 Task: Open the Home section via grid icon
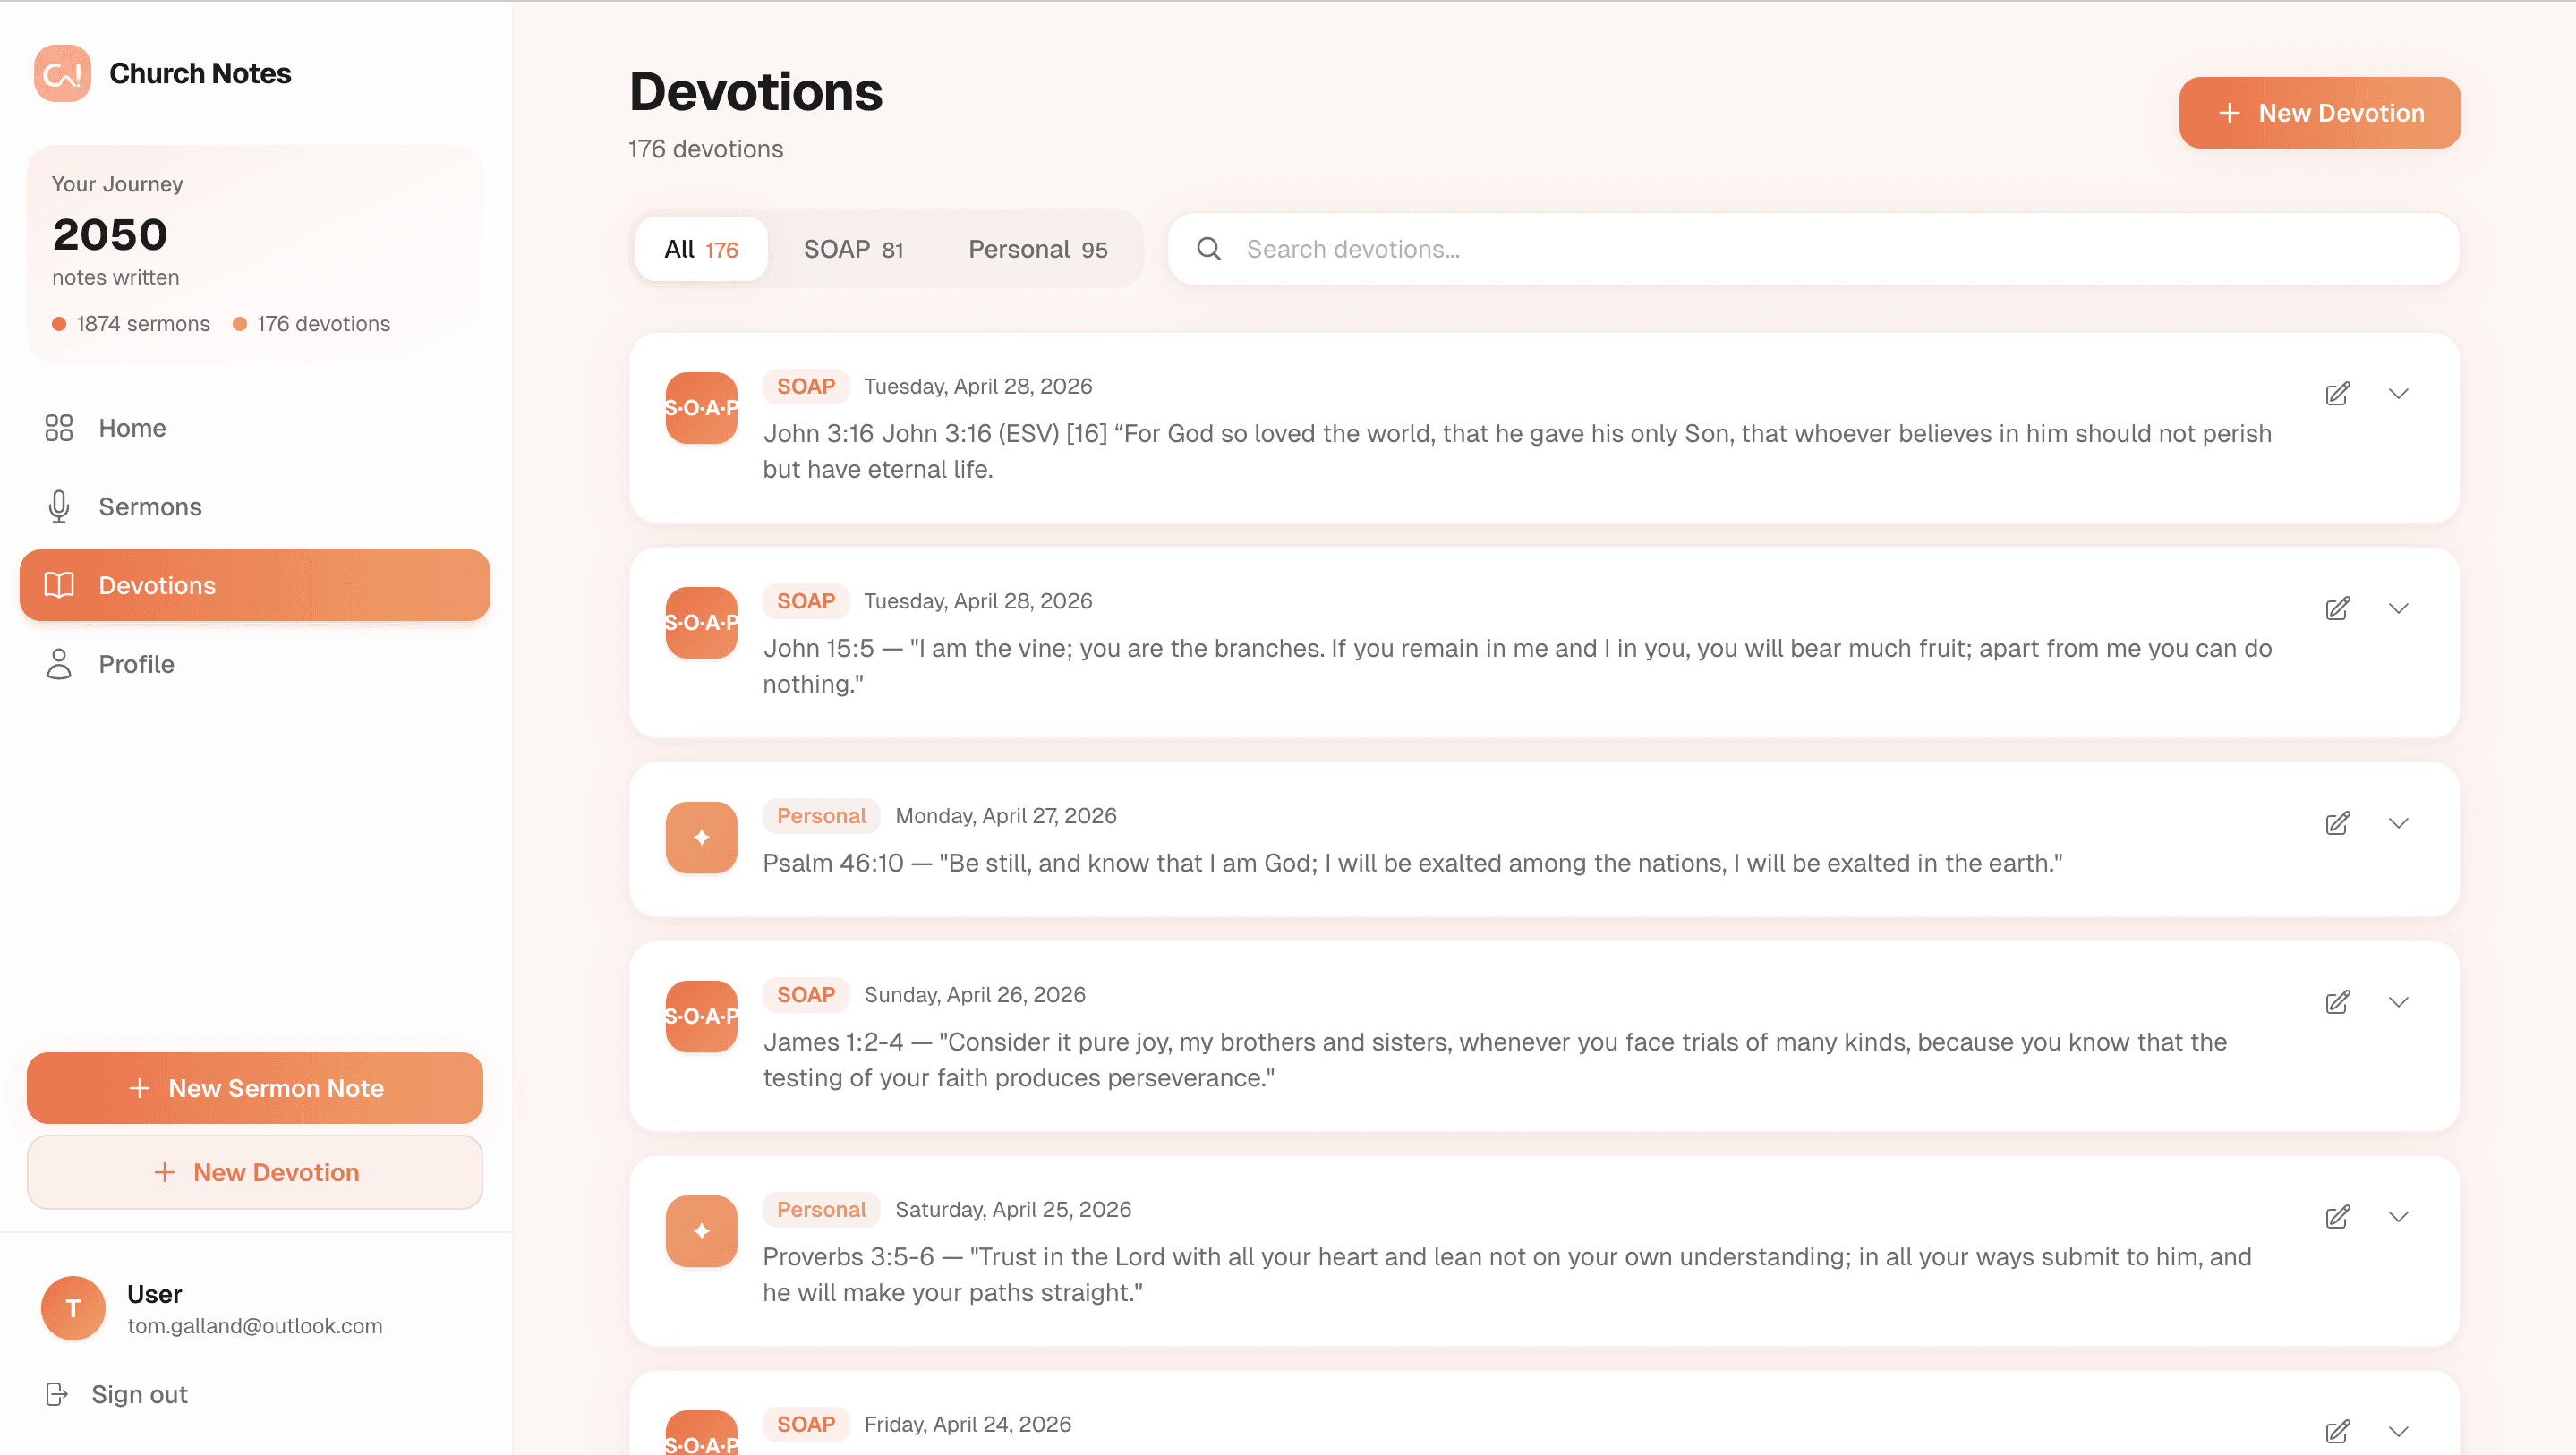click(x=58, y=427)
